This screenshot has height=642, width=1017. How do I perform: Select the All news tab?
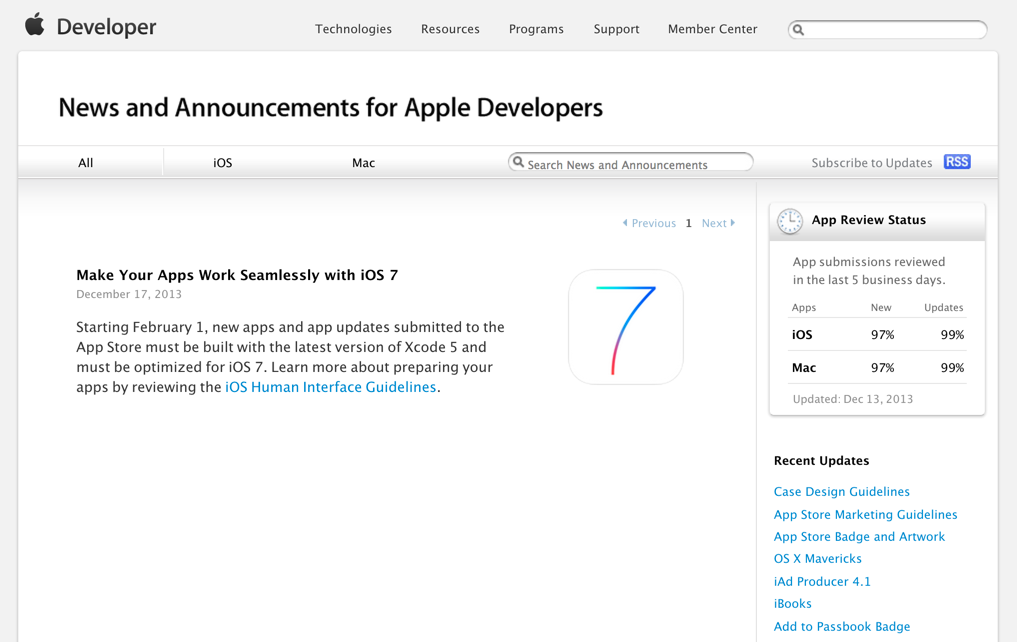pyautogui.click(x=86, y=163)
